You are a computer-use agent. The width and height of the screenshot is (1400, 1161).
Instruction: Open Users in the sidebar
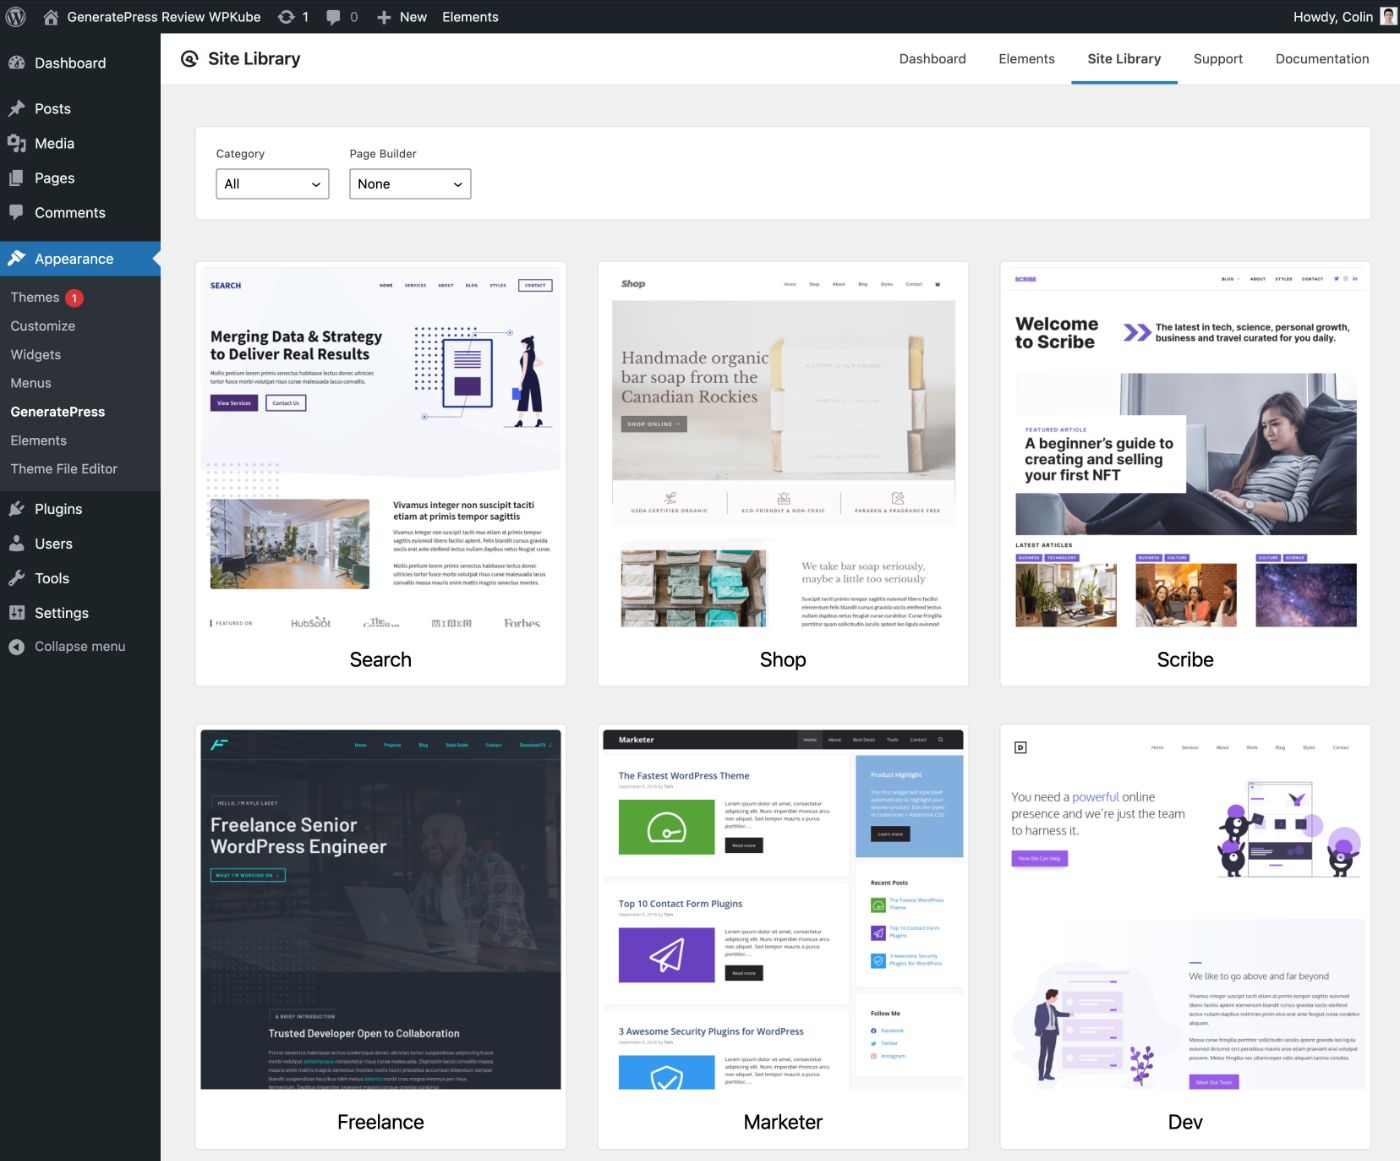pyautogui.click(x=54, y=544)
